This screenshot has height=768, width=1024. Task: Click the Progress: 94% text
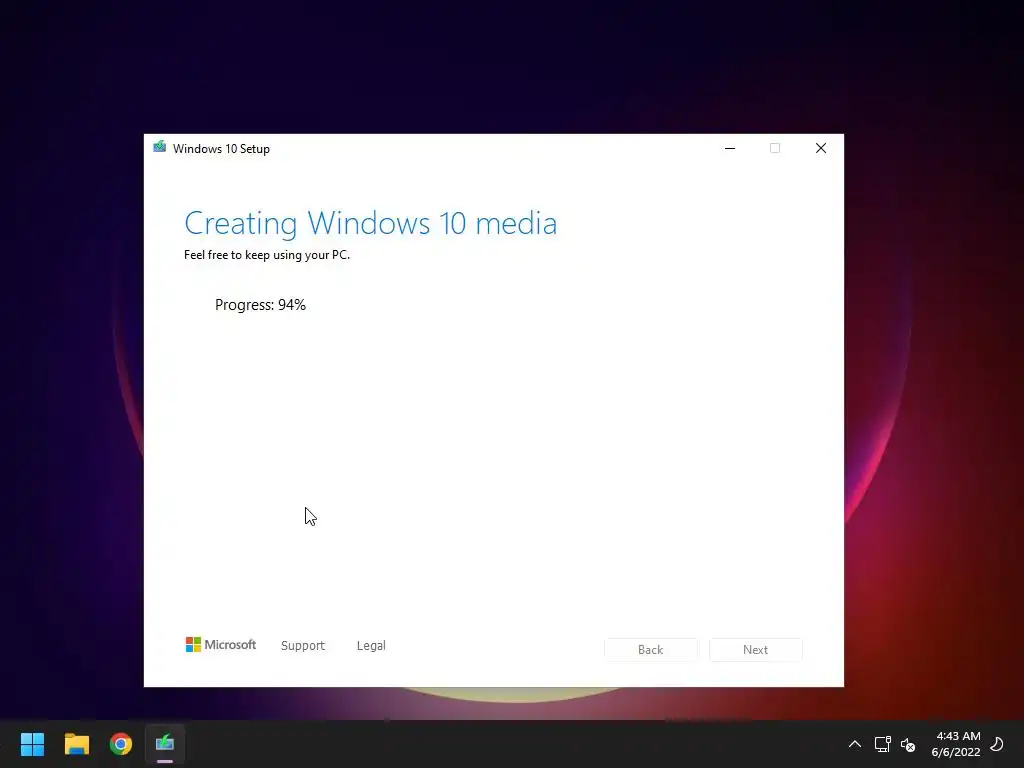(x=260, y=305)
